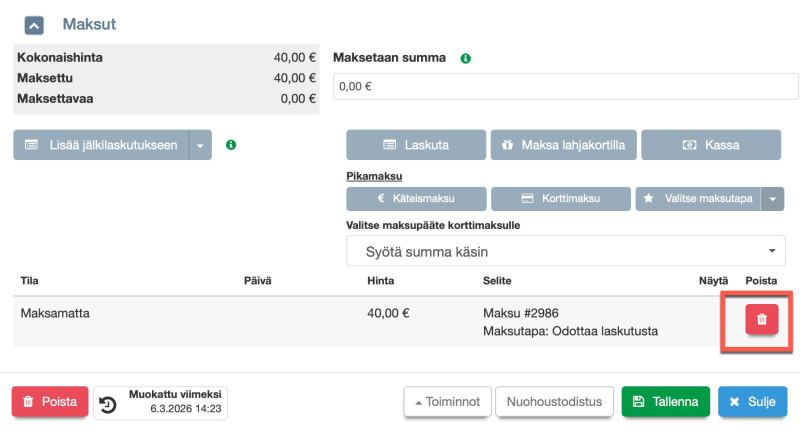The image size is (800, 431).
Task: Open the Toiminnot menu
Action: 446,402
